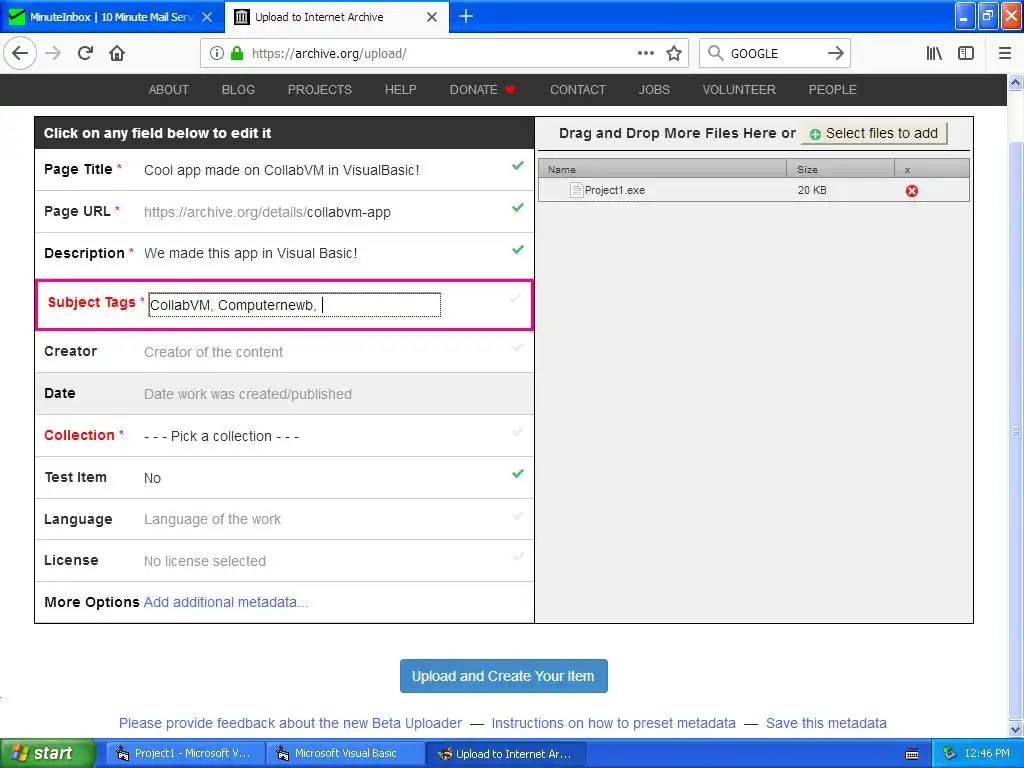Click the browser forward arrow
This screenshot has width=1024, height=768.
coord(54,54)
